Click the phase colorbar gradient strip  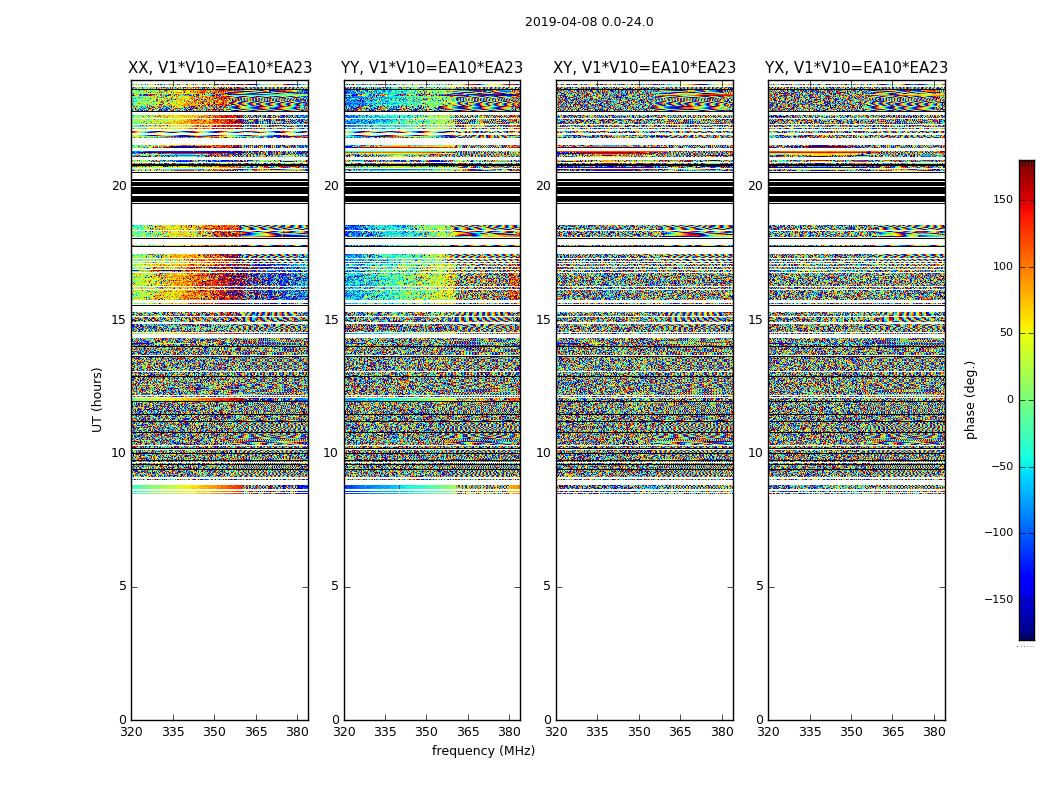[x=1027, y=400]
